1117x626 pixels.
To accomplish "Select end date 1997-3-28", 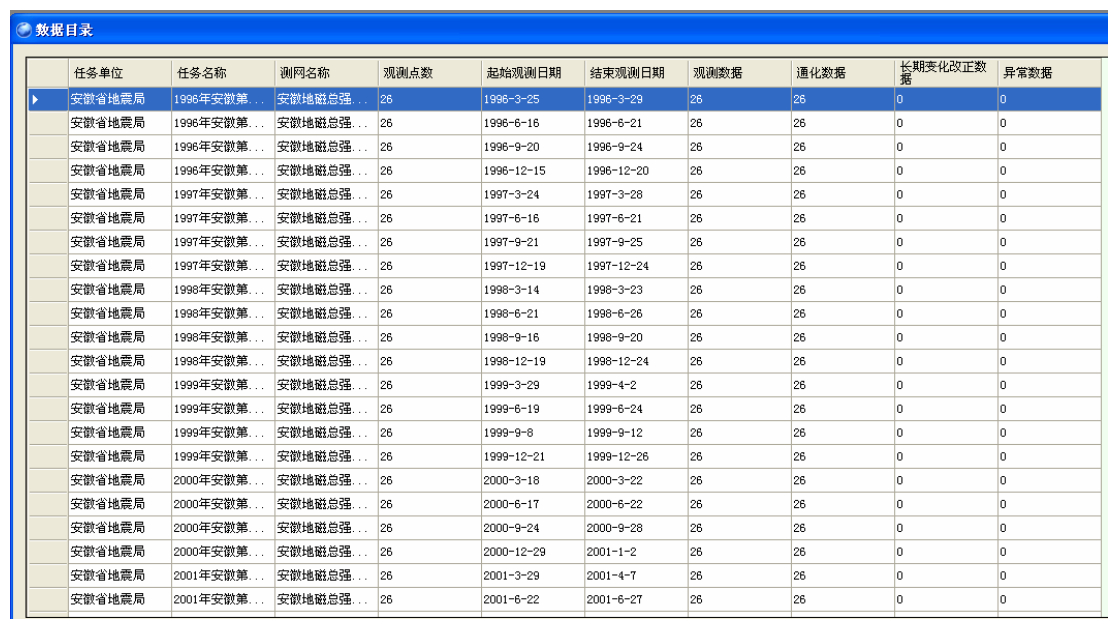I will click(x=636, y=194).
